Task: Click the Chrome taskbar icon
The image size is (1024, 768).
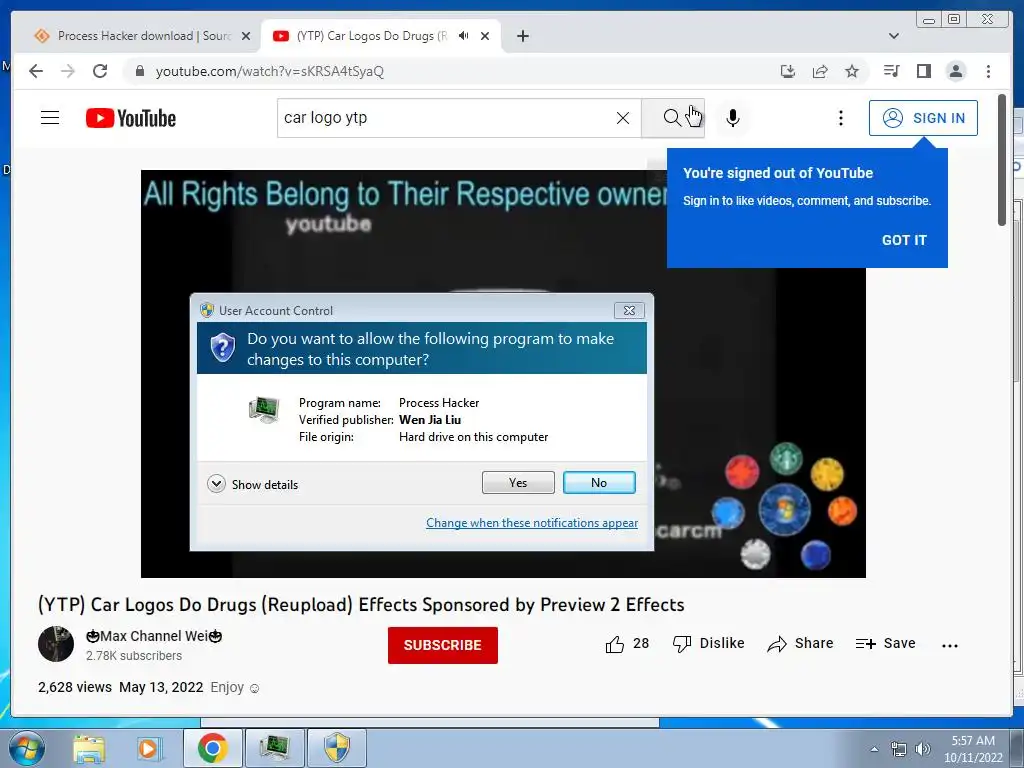Action: coord(212,748)
